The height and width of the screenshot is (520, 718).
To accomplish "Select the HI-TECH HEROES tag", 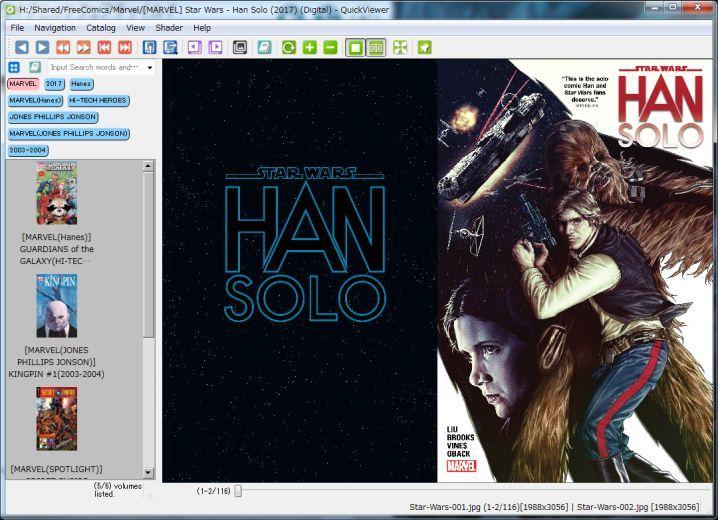I will 97,100.
